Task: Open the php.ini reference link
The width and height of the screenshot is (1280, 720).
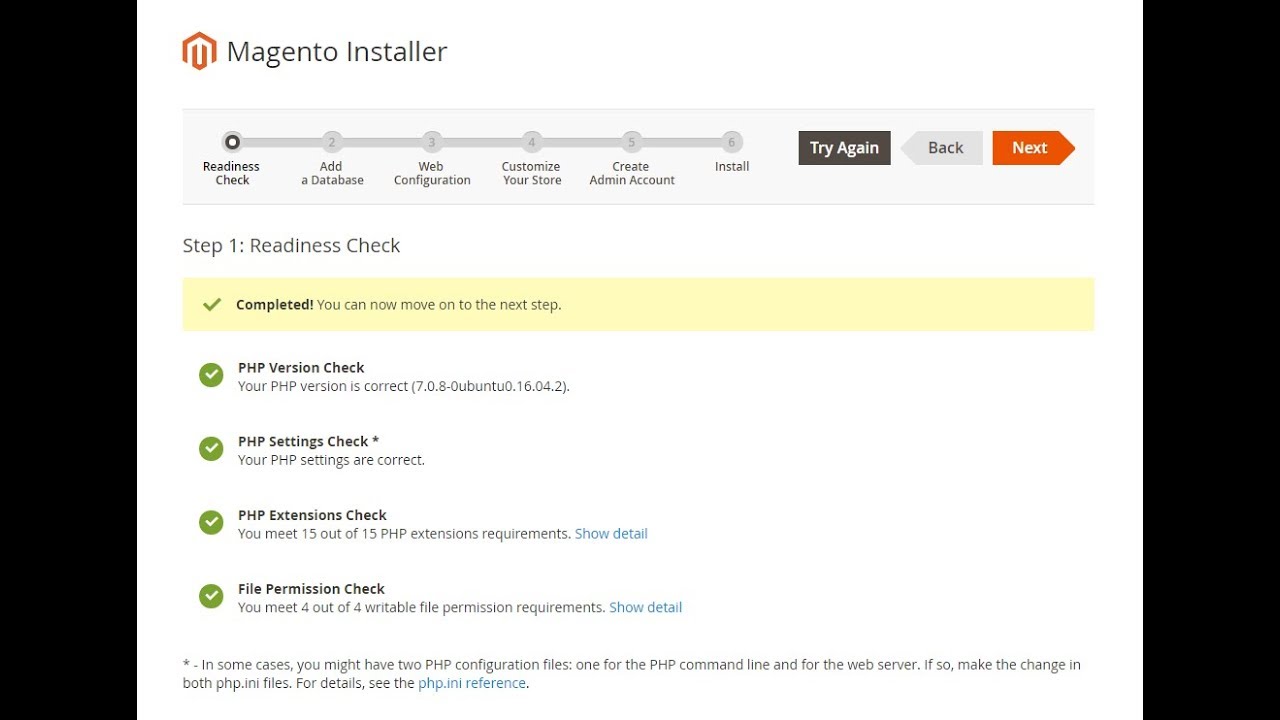Action: (x=472, y=683)
